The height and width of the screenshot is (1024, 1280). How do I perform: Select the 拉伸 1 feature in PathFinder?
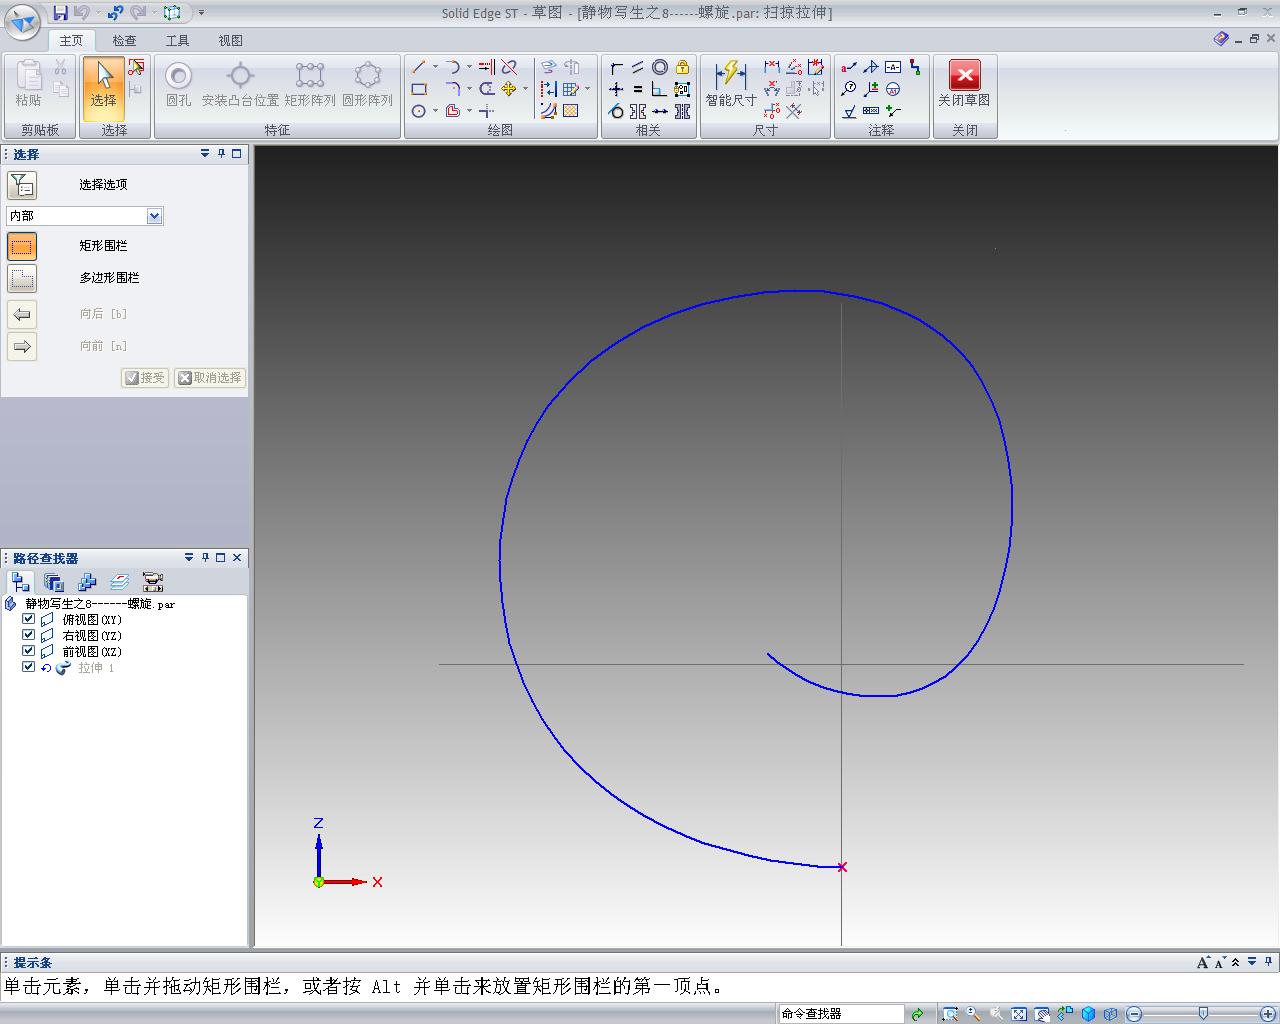click(96, 667)
